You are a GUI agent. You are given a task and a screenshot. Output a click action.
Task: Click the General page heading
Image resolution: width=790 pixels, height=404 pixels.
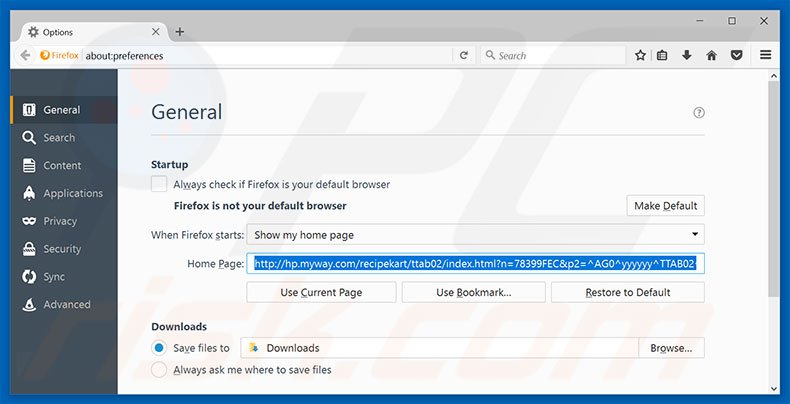[x=186, y=111]
